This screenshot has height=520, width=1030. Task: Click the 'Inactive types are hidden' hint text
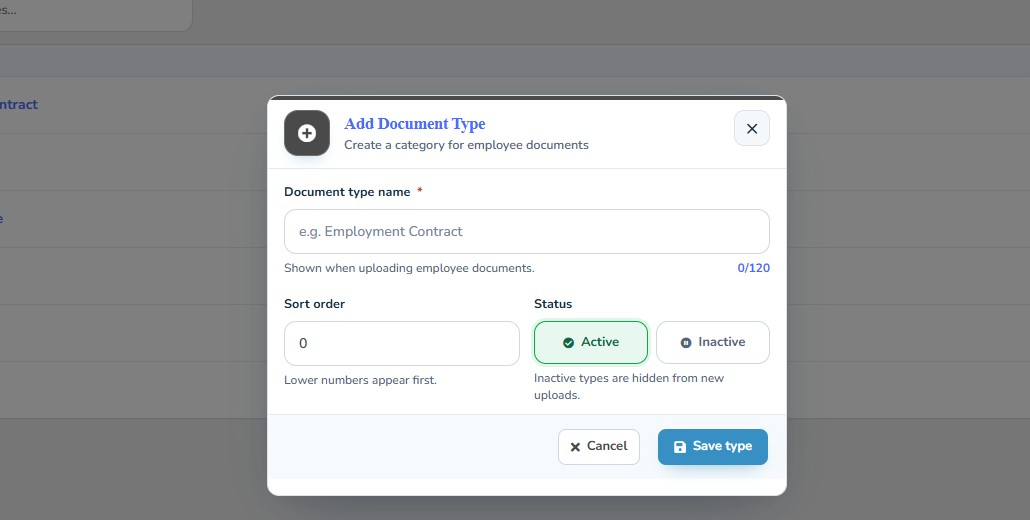point(629,386)
